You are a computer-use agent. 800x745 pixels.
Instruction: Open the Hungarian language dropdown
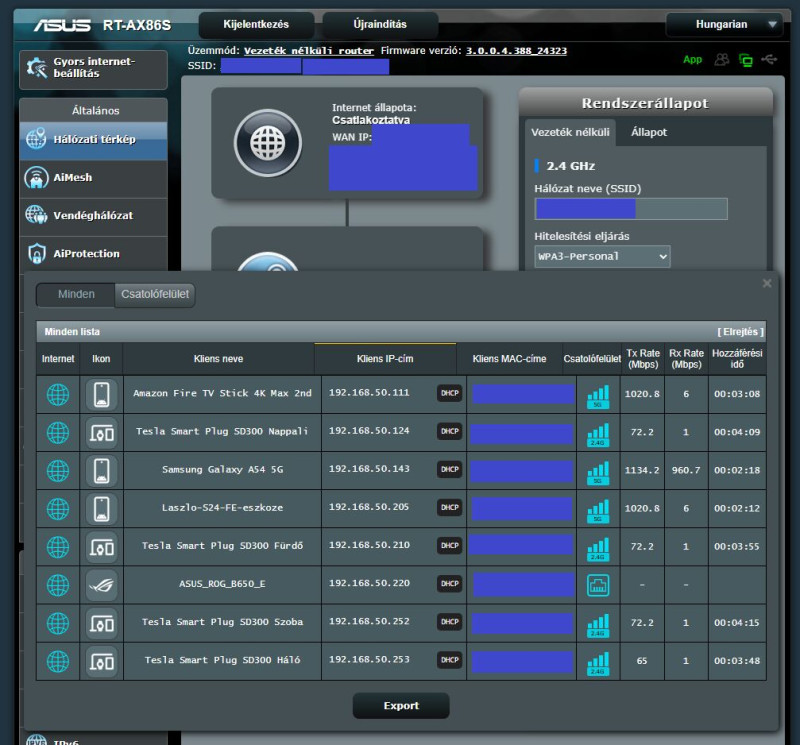pyautogui.click(x=724, y=24)
